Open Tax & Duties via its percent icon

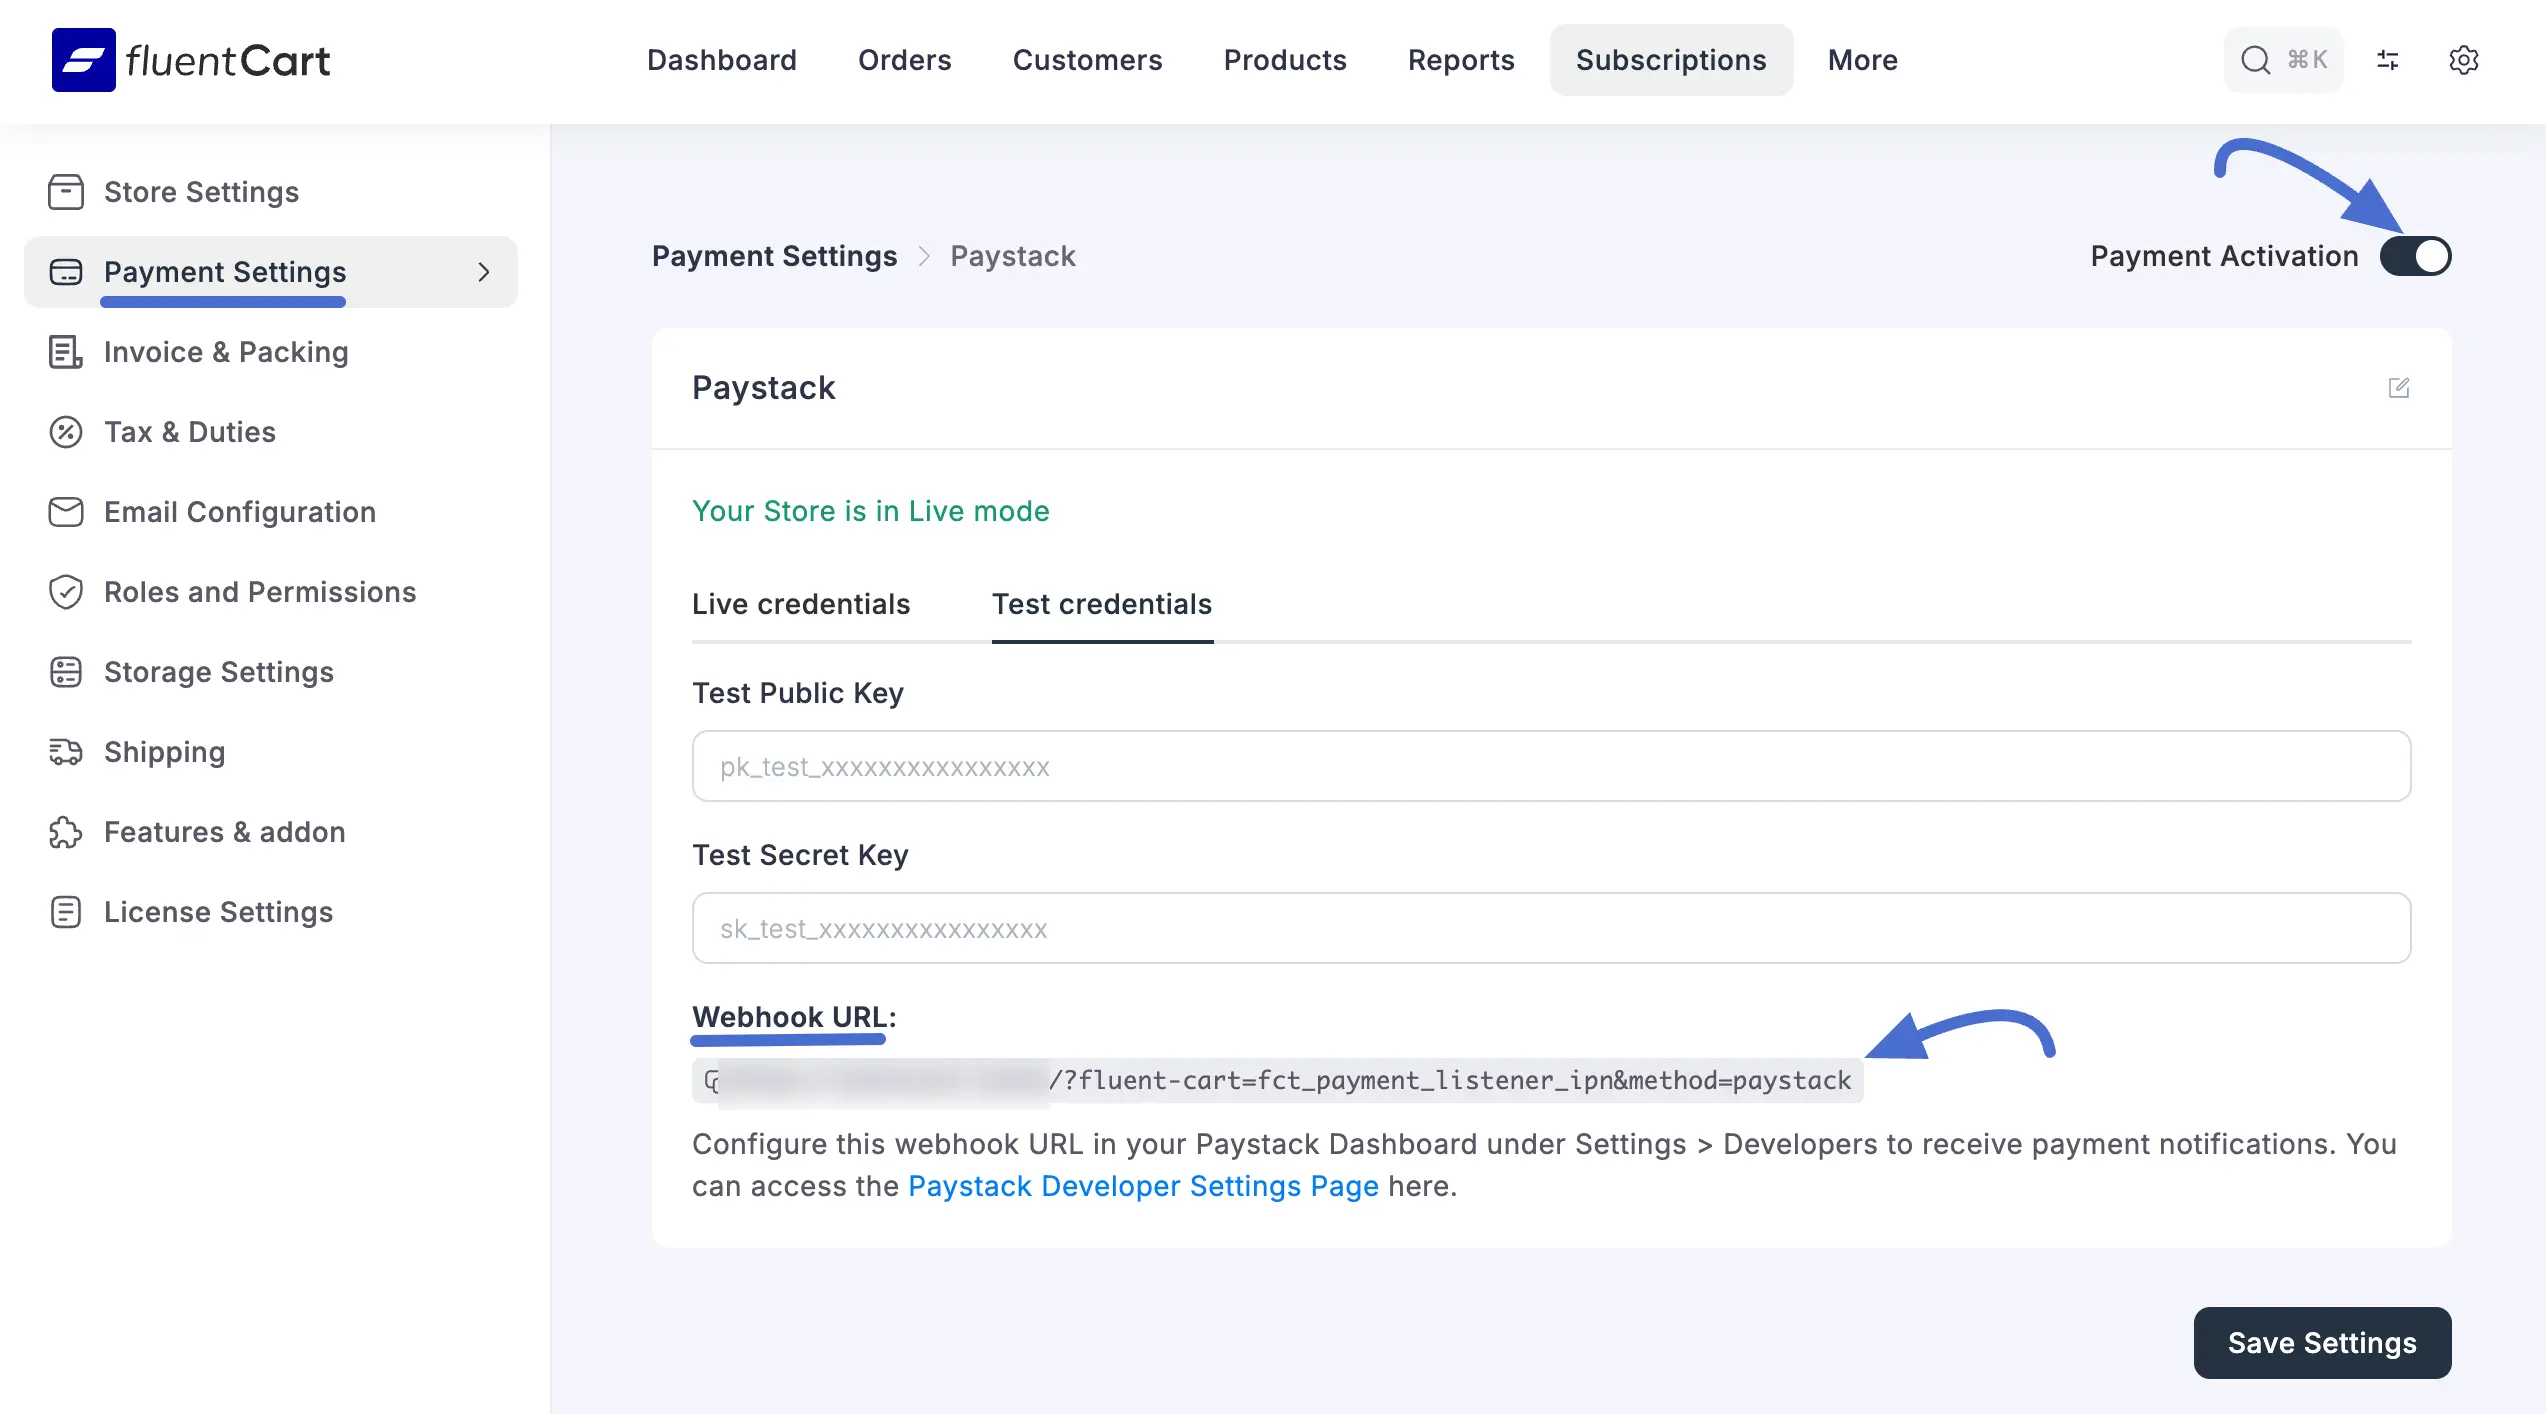click(66, 432)
